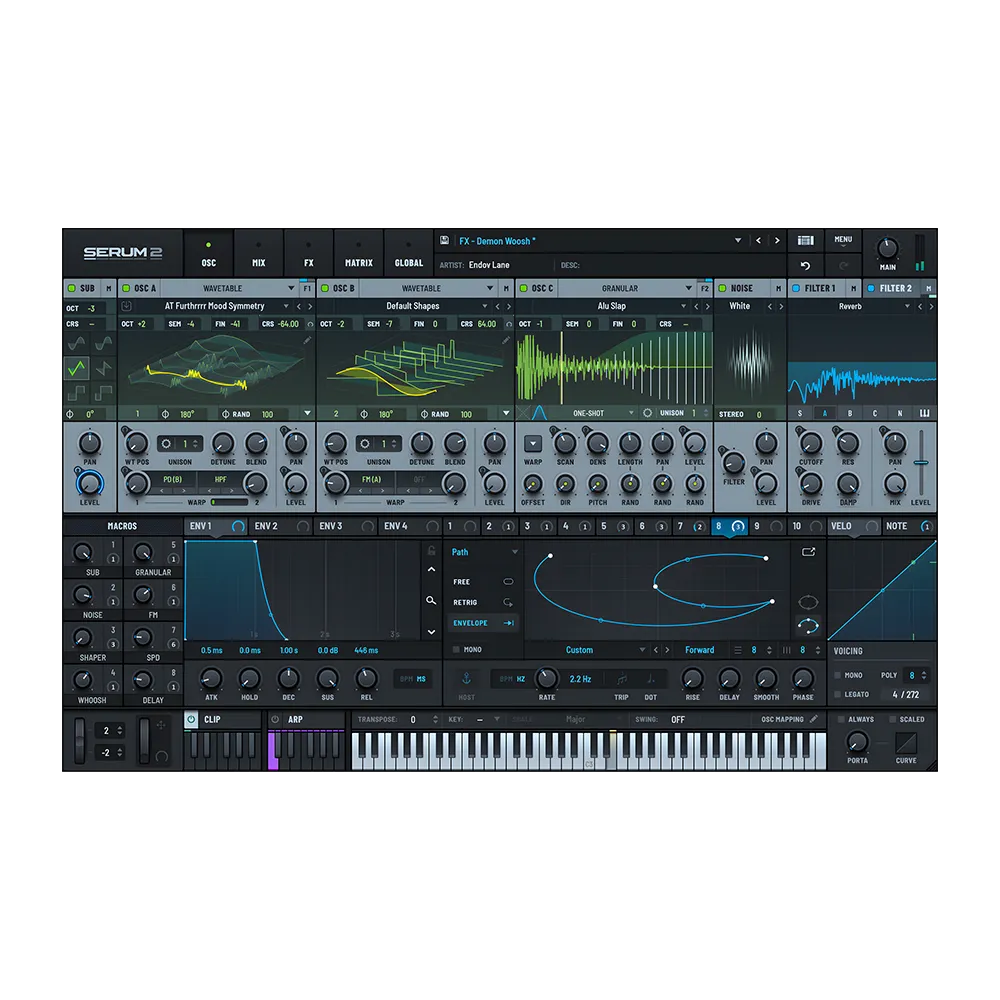Adjust the MAIN volume knob
The width and height of the screenshot is (1000, 1000).
pyautogui.click(x=887, y=247)
